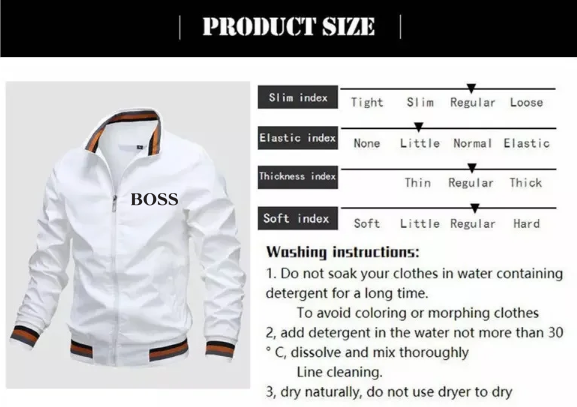Select the Slim index label
577x407 pixels.
coord(298,97)
